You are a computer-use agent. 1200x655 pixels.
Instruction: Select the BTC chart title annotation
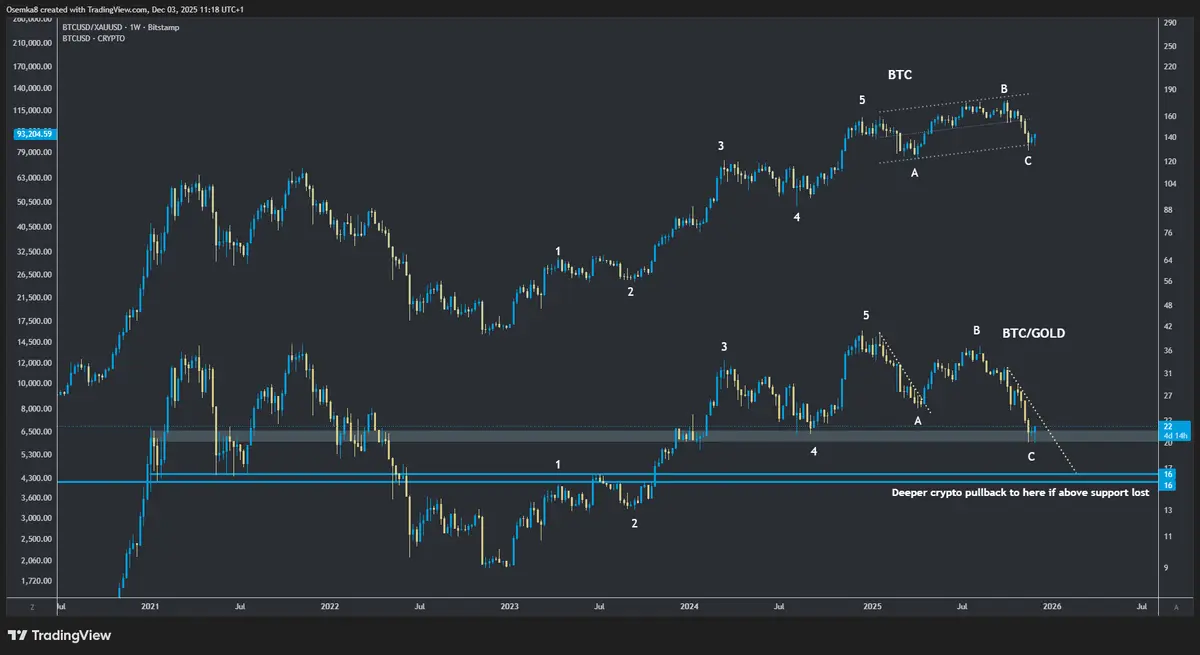tap(900, 75)
